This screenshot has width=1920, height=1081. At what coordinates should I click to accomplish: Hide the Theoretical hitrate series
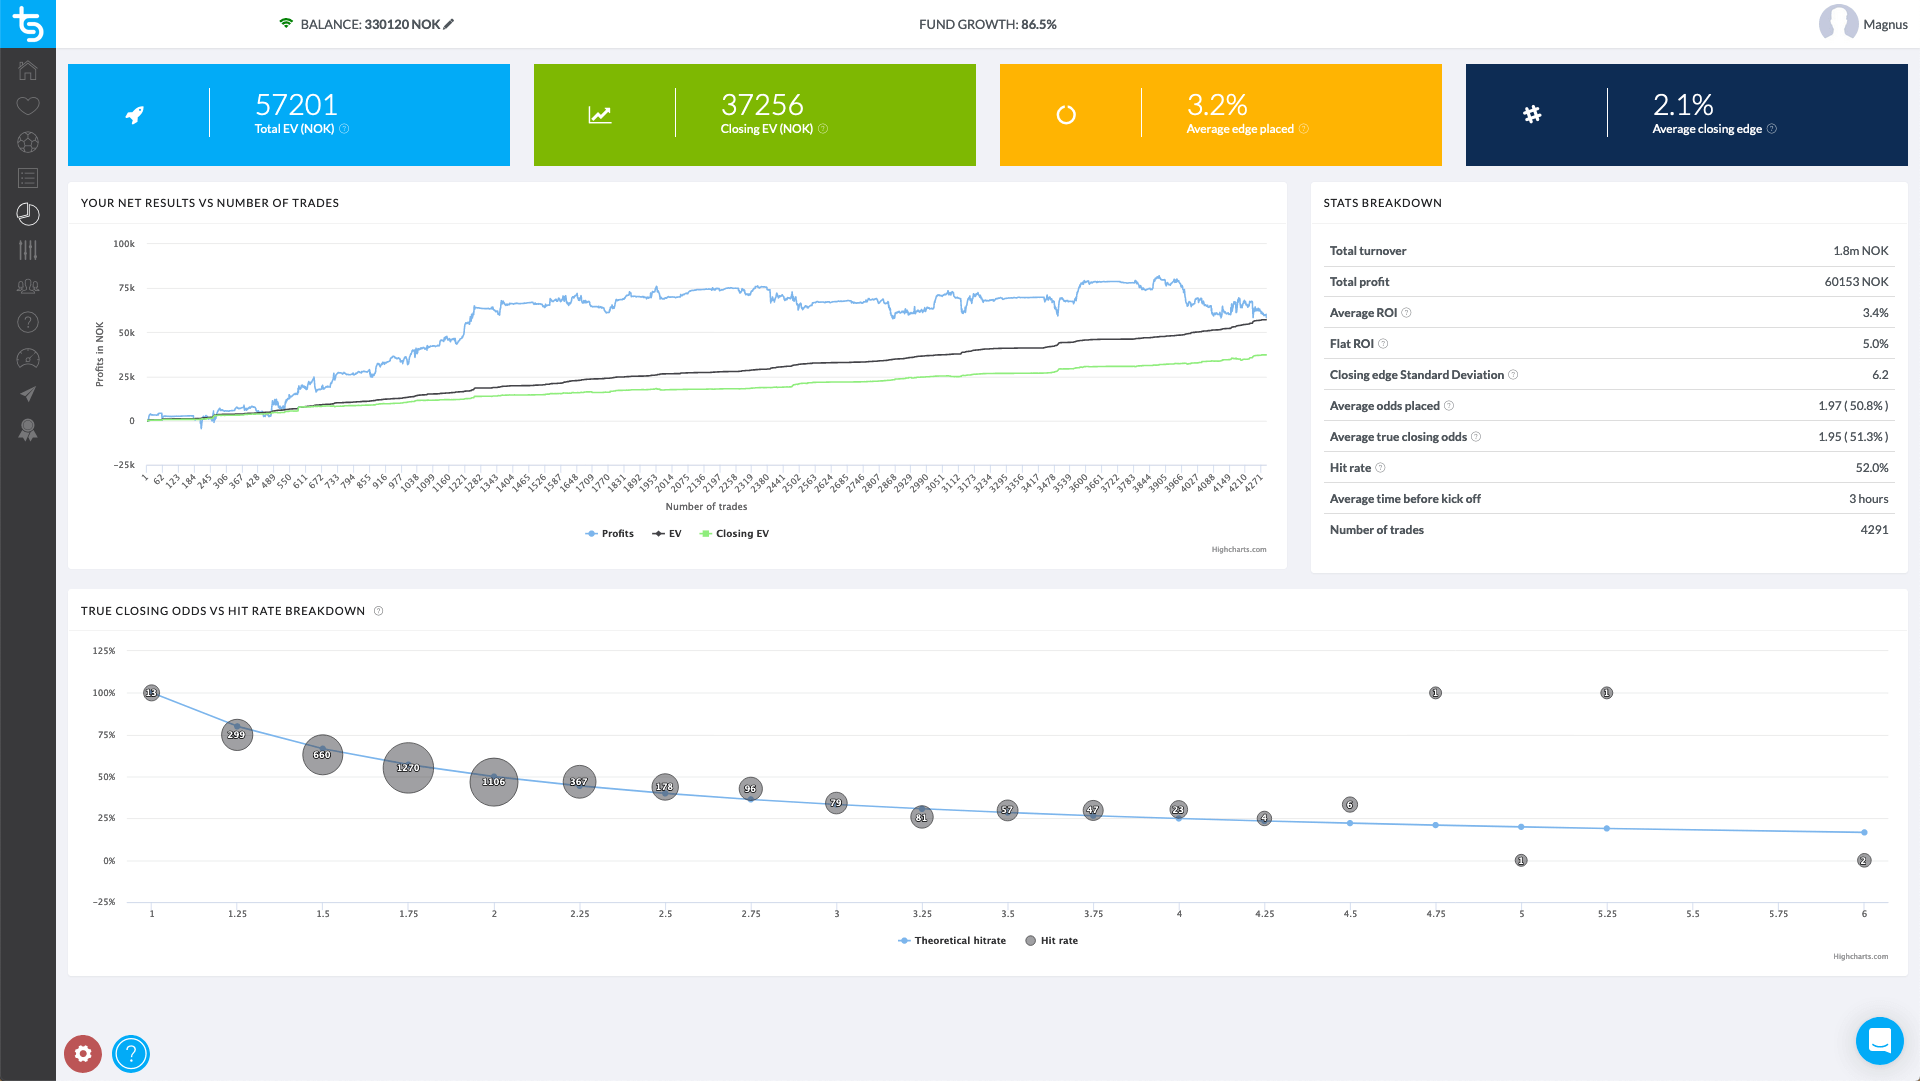952,941
